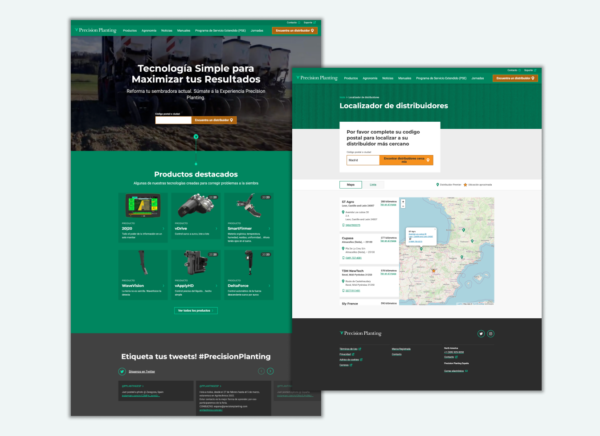Image resolution: width=600 pixels, height=436 pixels.
Task: Open Jornadas in the homepage navbar
Action: coord(257,31)
